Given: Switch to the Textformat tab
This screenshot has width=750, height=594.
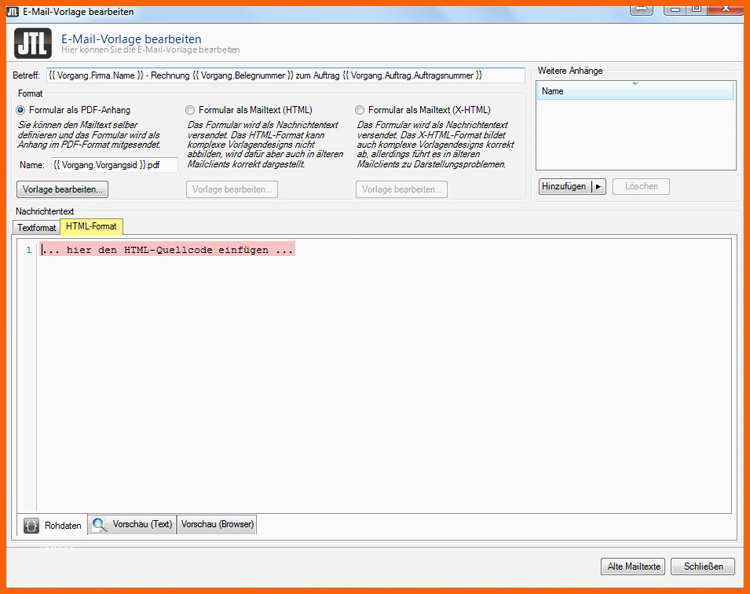Looking at the screenshot, I should (x=36, y=228).
